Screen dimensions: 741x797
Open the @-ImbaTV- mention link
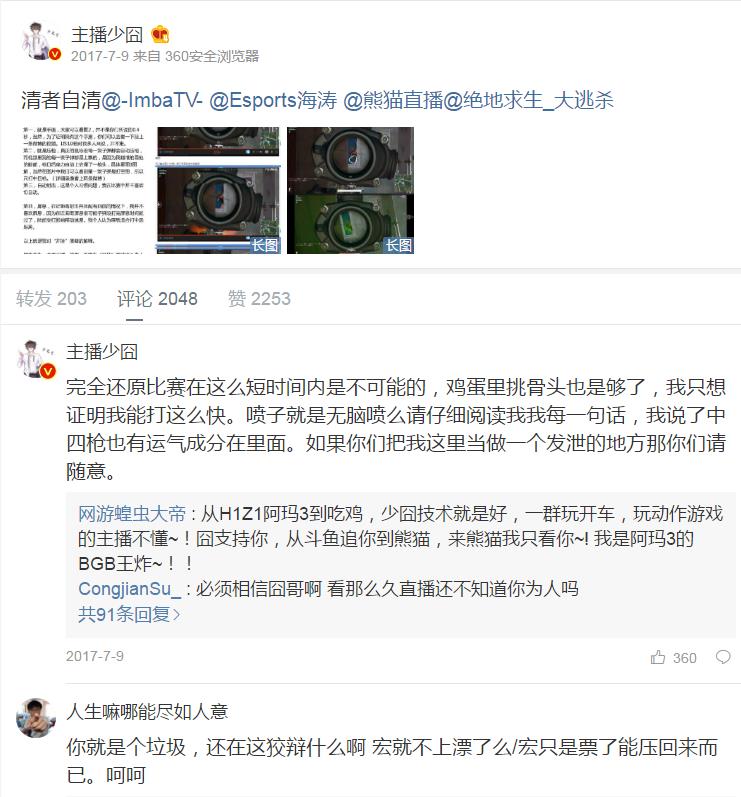tap(152, 100)
